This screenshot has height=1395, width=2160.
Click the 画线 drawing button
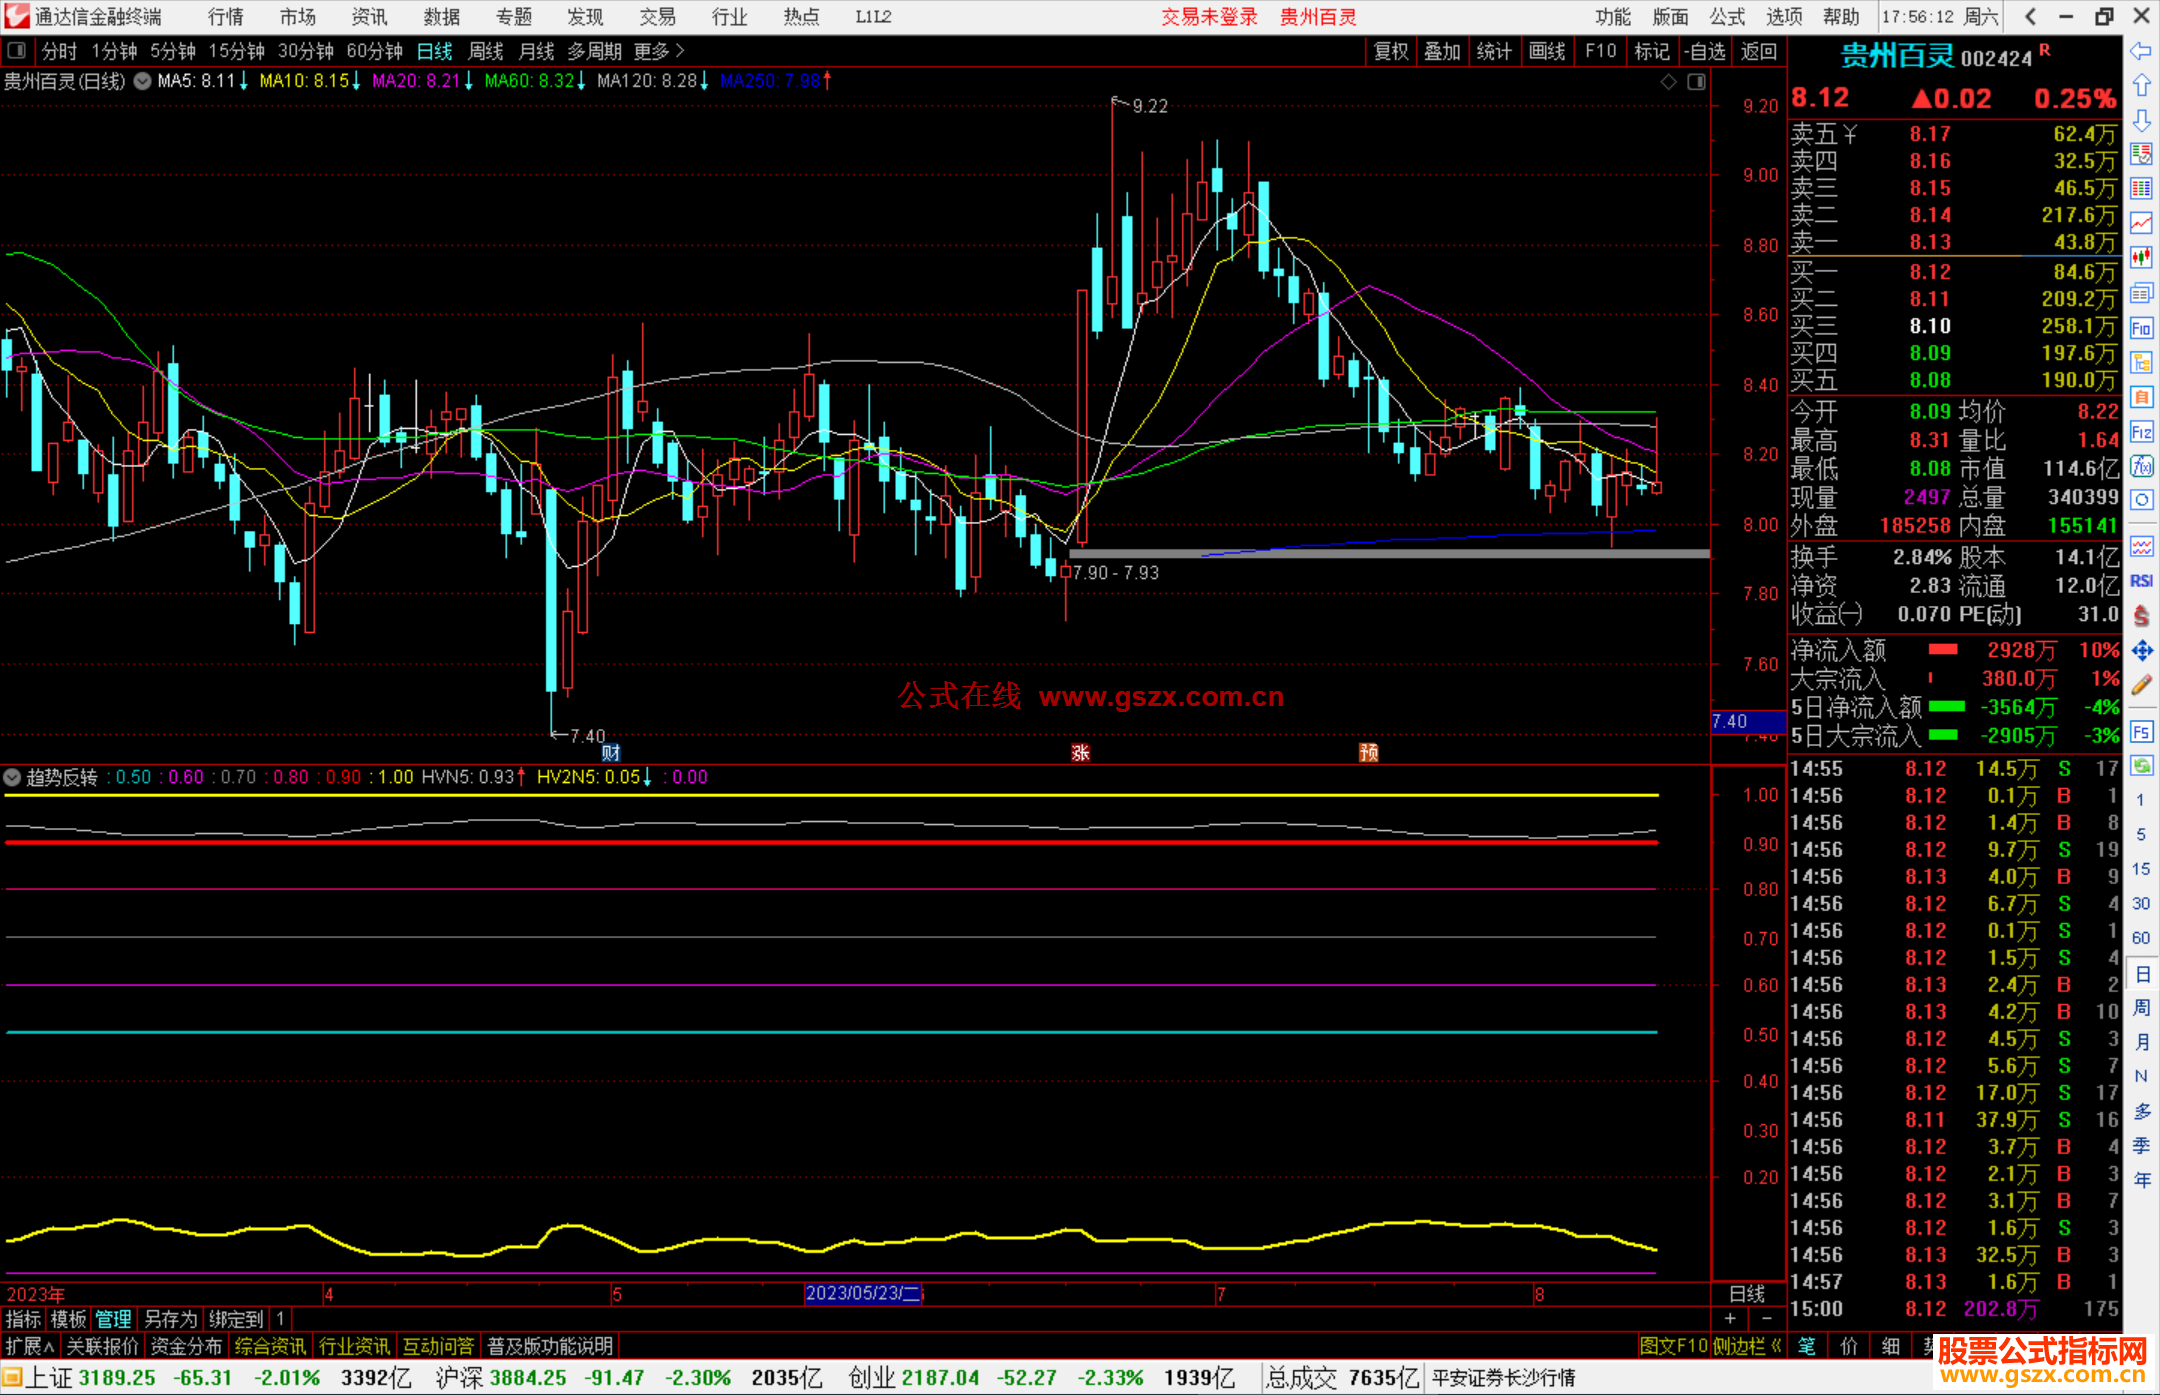(1546, 51)
